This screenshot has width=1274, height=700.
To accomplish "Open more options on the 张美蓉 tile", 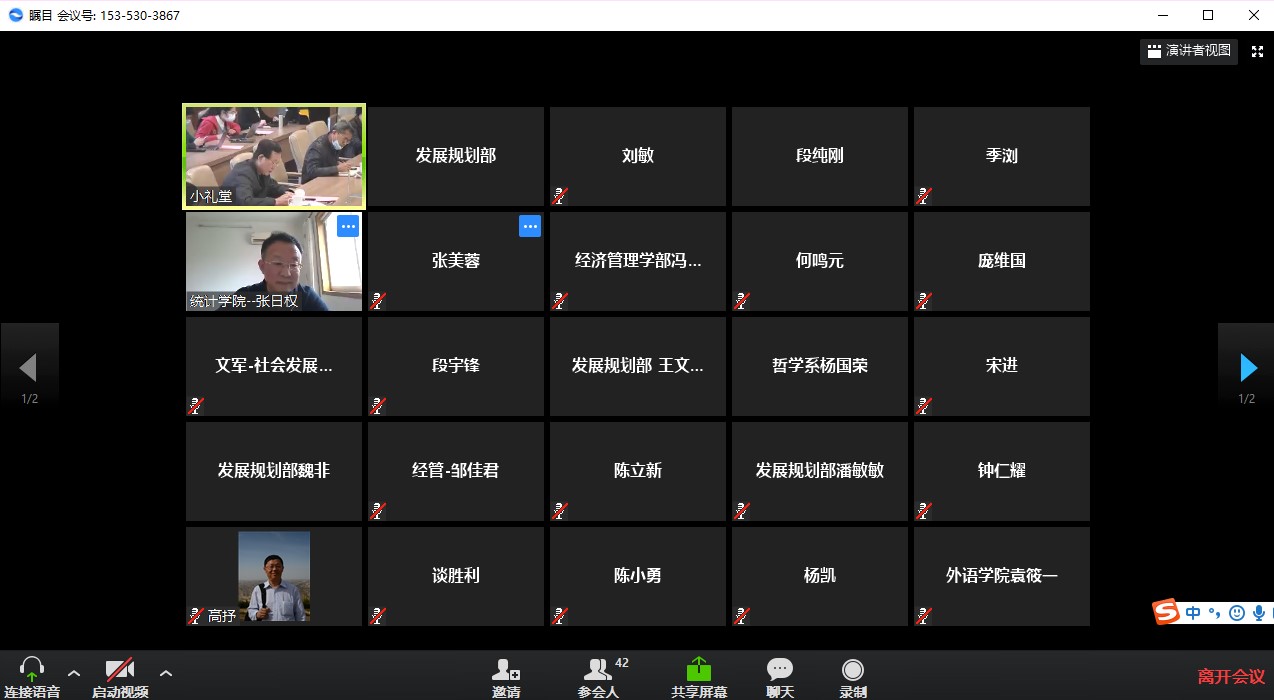I will tap(529, 227).
